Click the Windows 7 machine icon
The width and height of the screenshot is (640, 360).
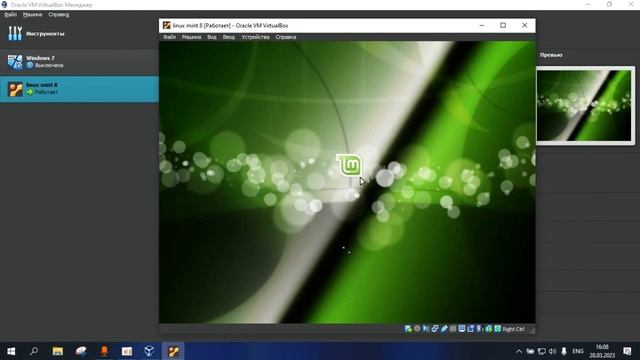[x=15, y=62]
